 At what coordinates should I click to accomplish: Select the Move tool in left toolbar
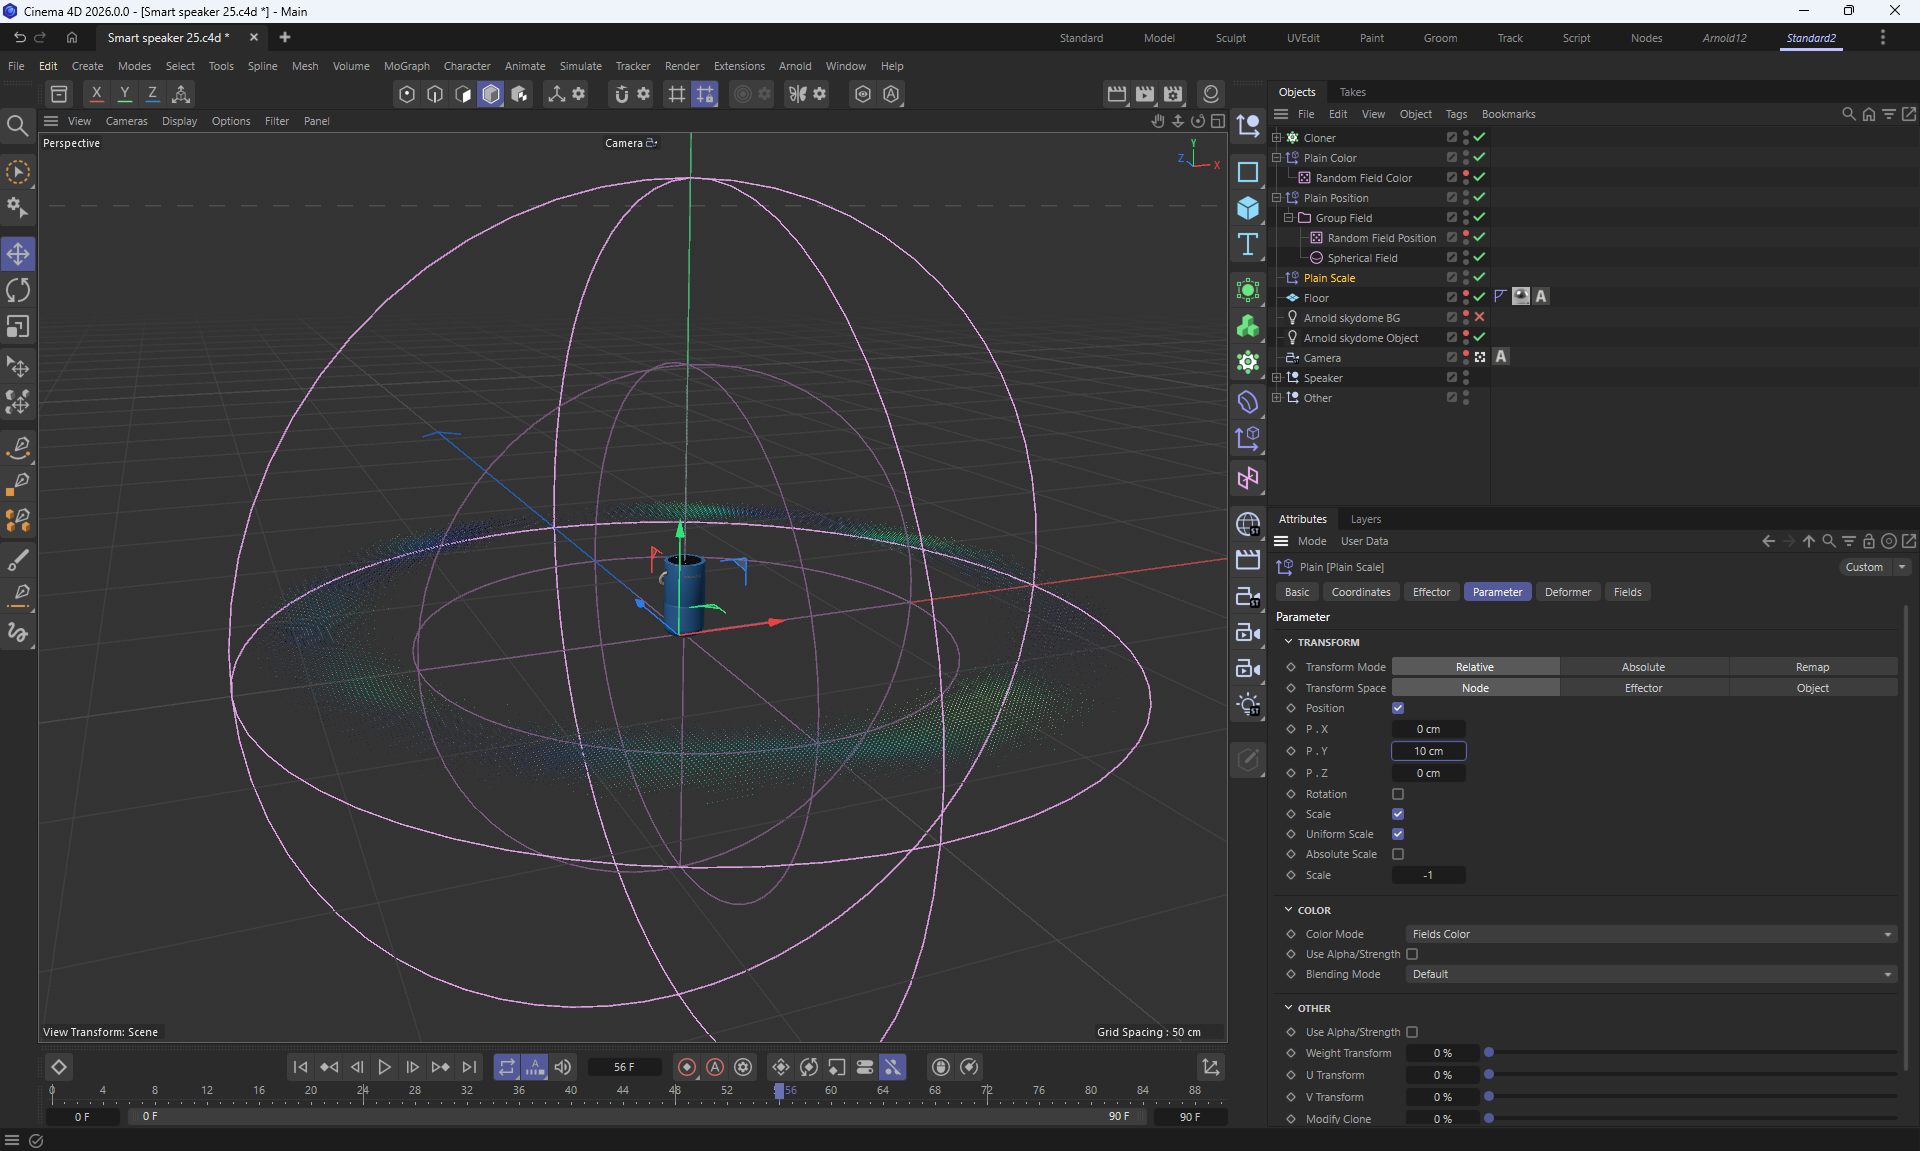point(18,253)
